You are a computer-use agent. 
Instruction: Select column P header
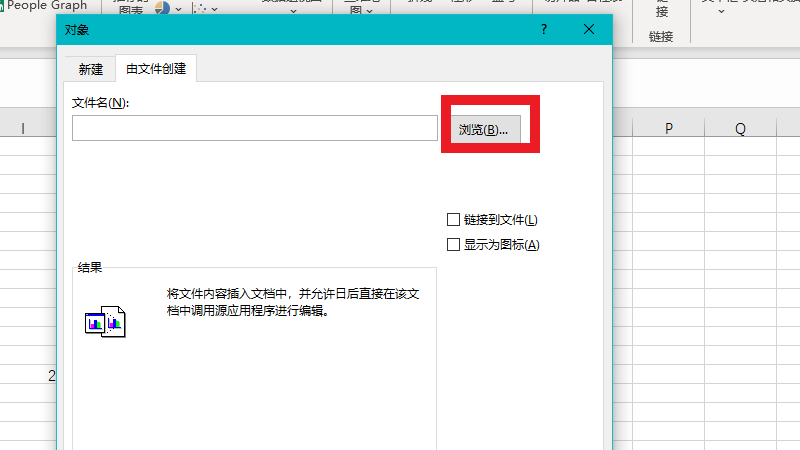(x=667, y=129)
